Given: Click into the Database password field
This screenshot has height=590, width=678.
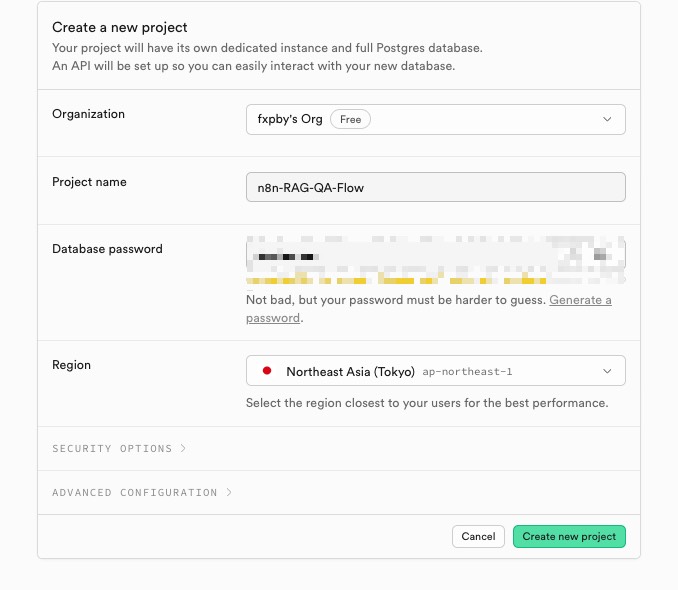Looking at the screenshot, I should 435,255.
